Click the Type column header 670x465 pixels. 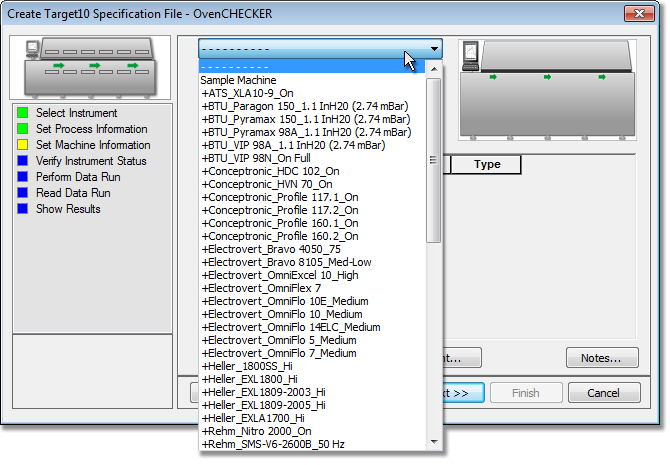(x=487, y=164)
